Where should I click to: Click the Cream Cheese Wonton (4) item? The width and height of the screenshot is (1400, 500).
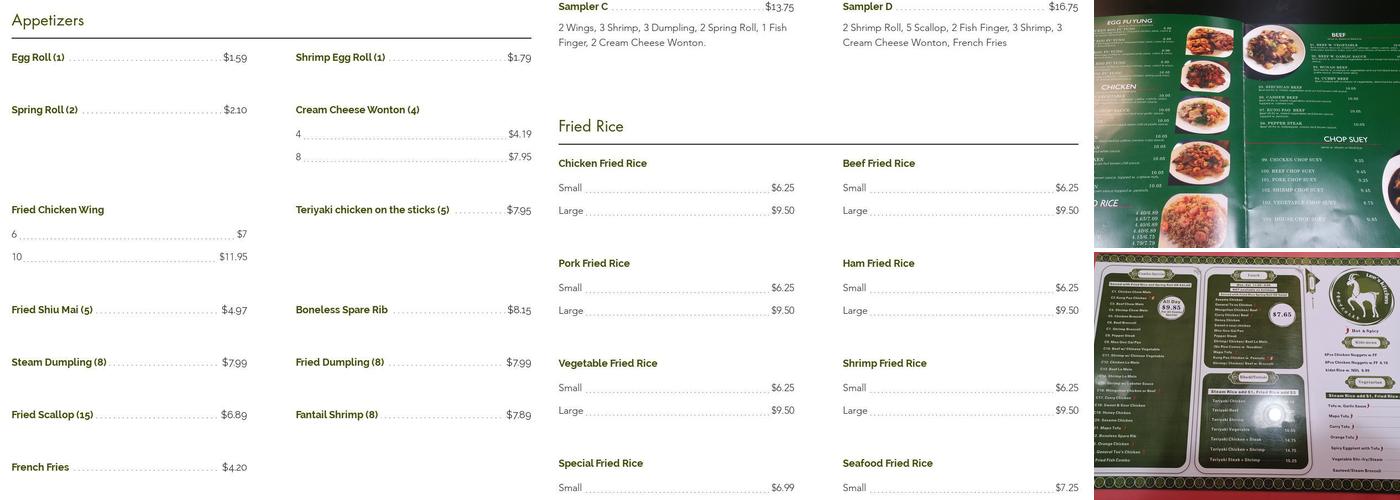(x=357, y=110)
